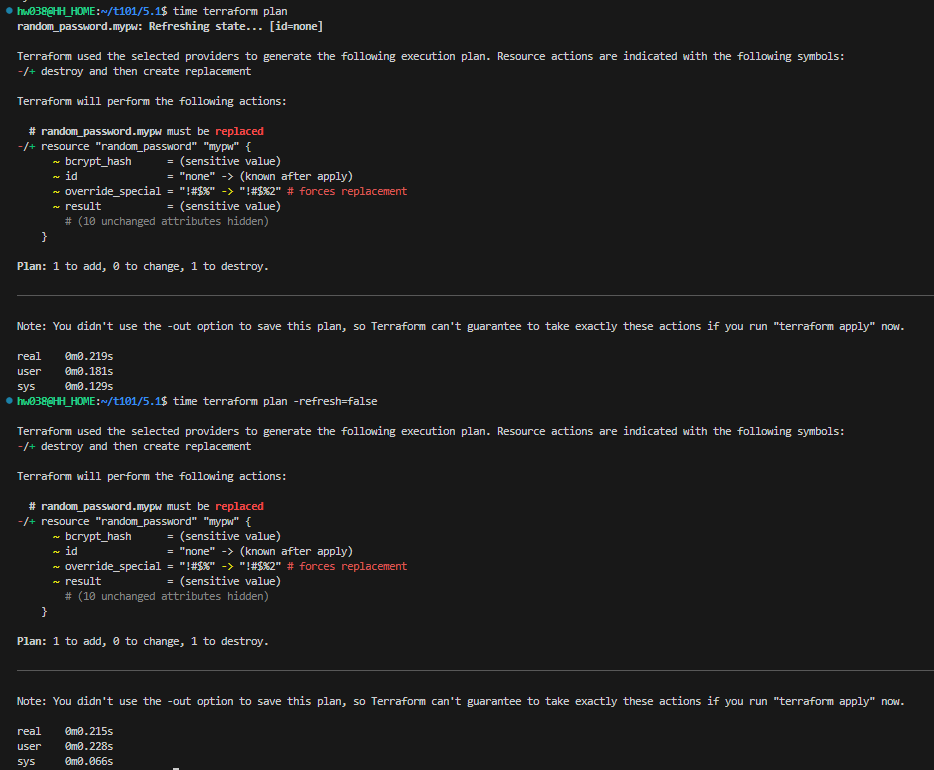Click the first red "replaced" word
The height and width of the screenshot is (770, 934).
(239, 131)
